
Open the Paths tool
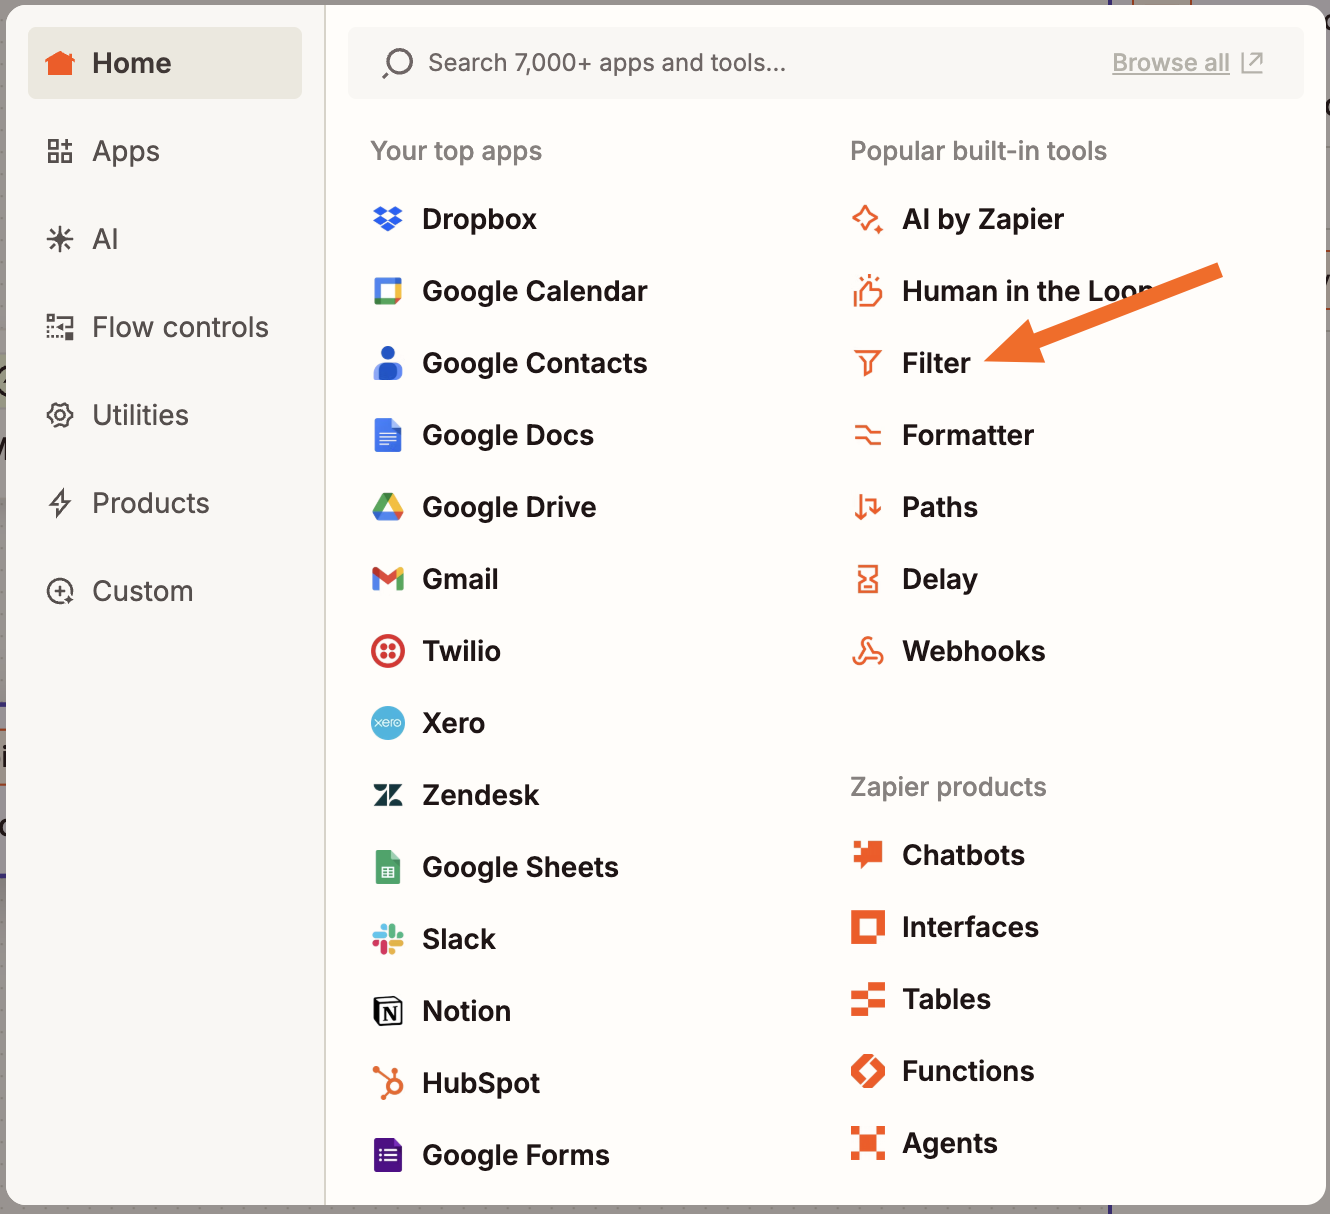(939, 507)
